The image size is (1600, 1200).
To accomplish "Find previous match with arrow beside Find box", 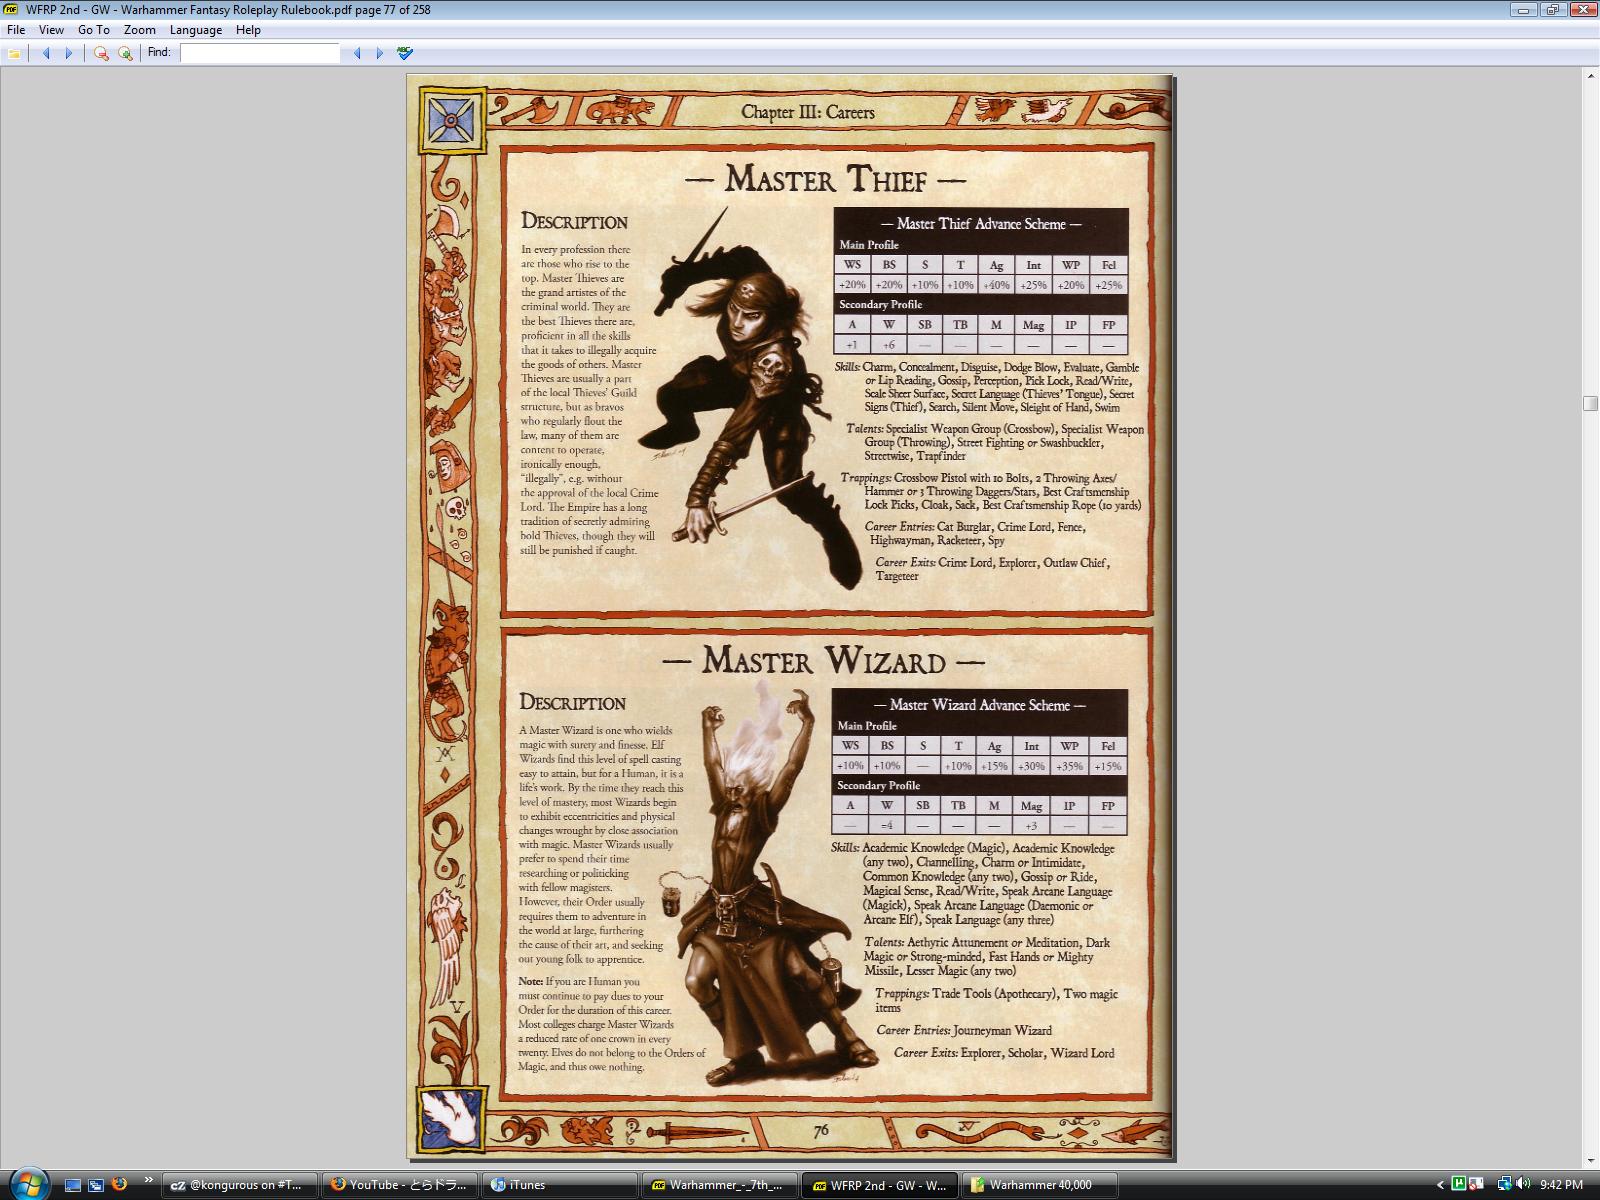I will (x=357, y=53).
